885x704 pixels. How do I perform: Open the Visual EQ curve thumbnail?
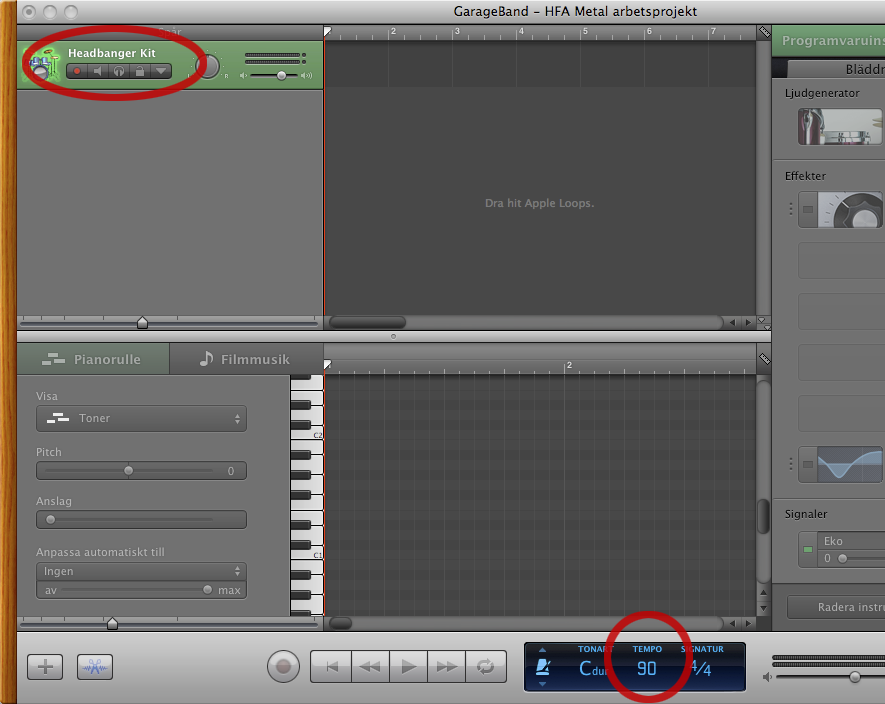(849, 464)
